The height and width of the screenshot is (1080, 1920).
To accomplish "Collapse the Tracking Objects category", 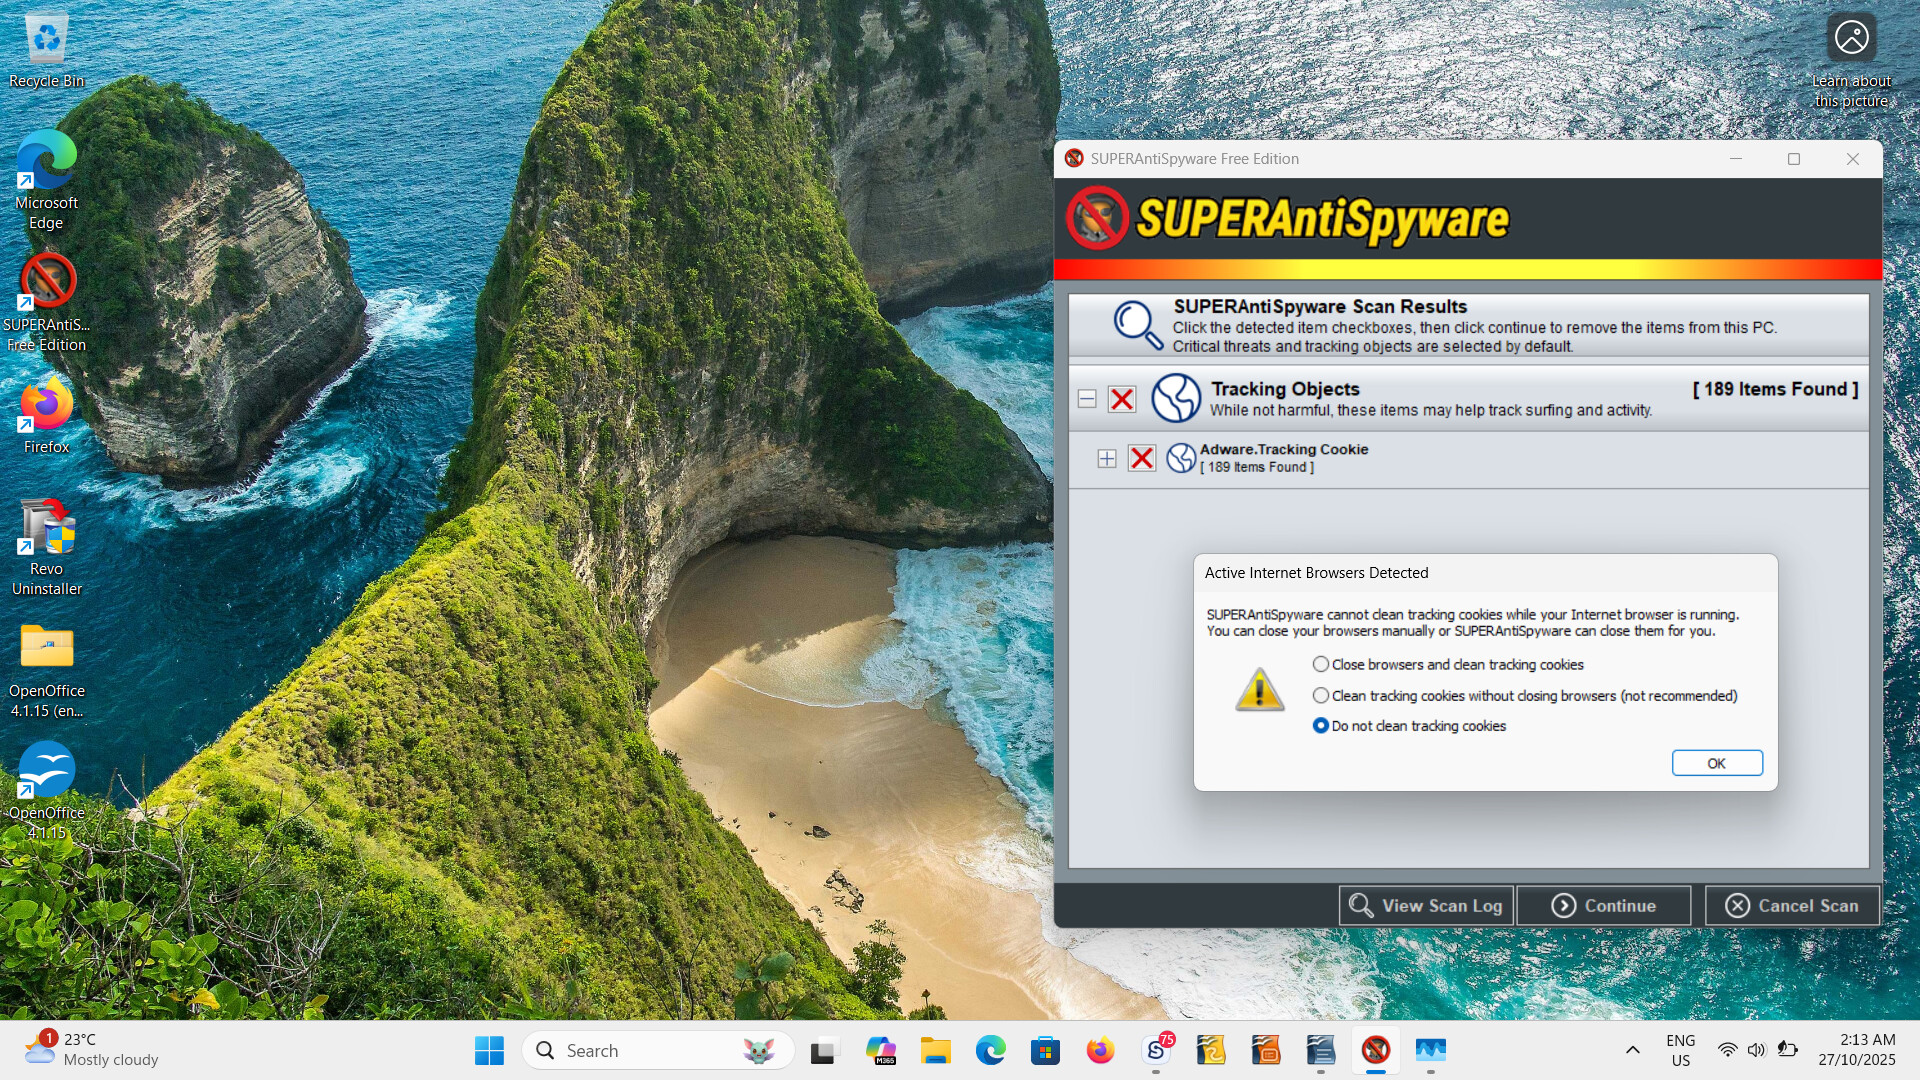I will [1087, 399].
